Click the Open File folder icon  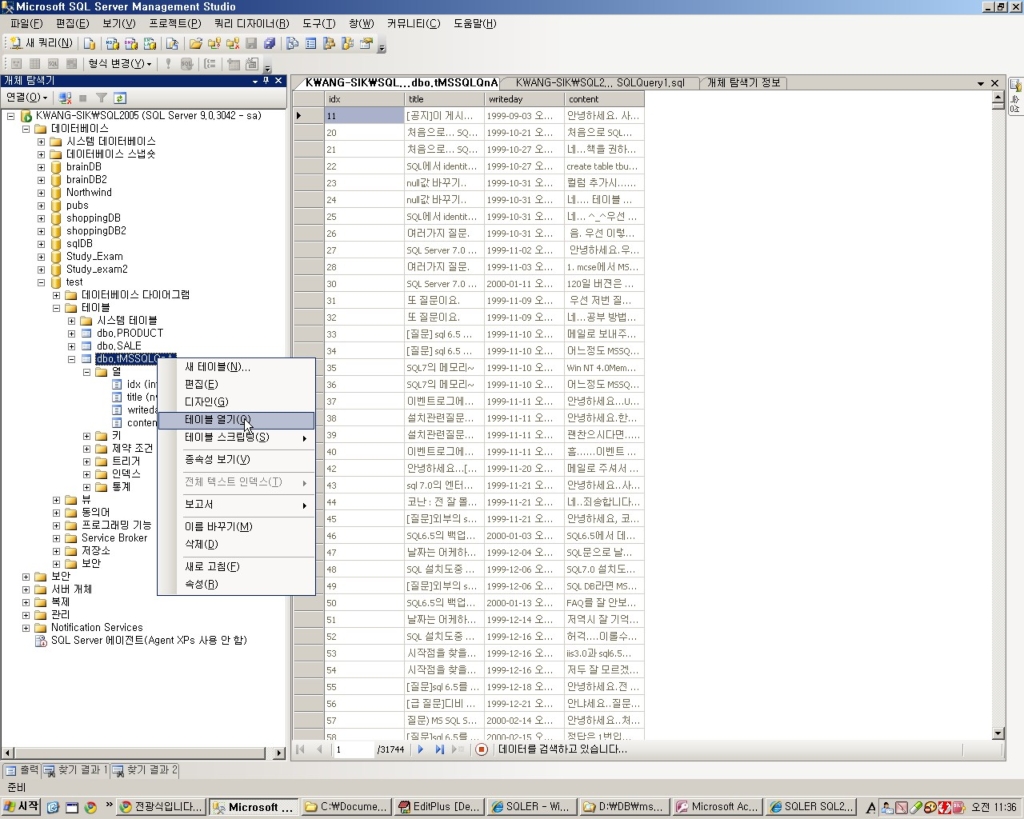tap(195, 44)
